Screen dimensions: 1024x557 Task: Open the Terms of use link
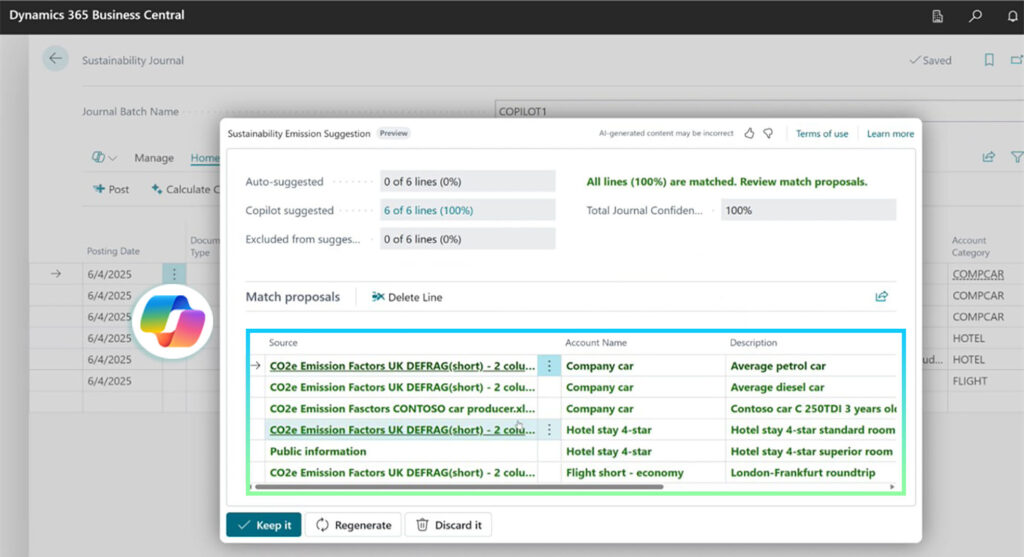tap(821, 134)
